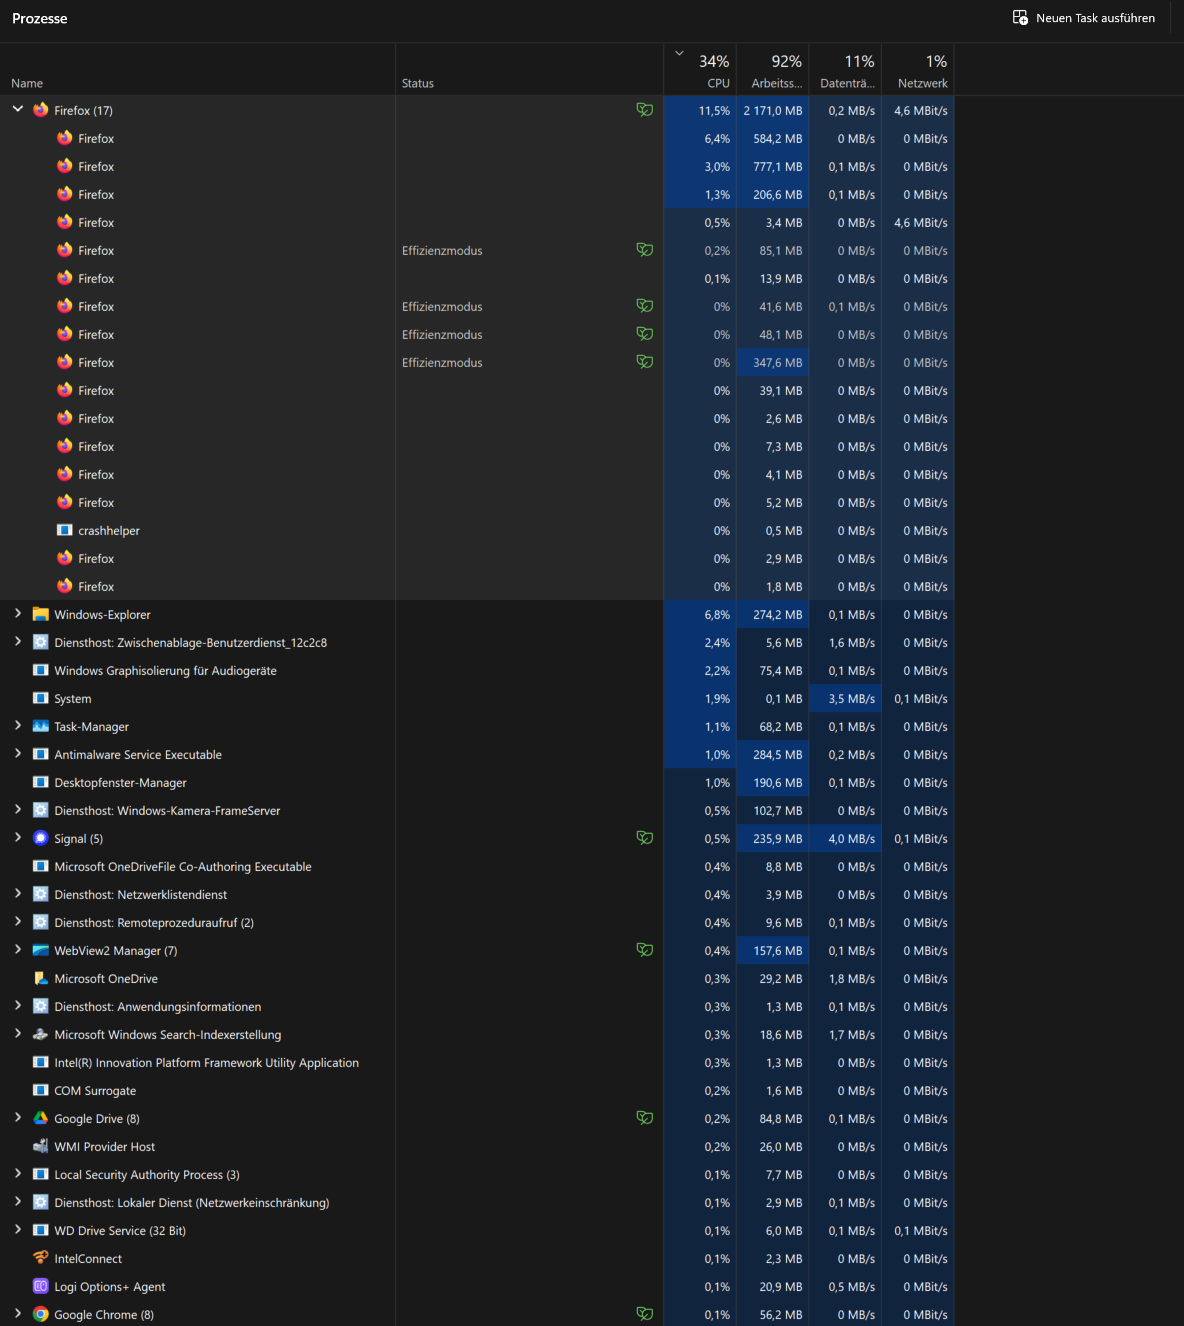This screenshot has width=1184, height=1326.
Task: Click the Desktopfenster-Manager icon
Action: (41, 782)
